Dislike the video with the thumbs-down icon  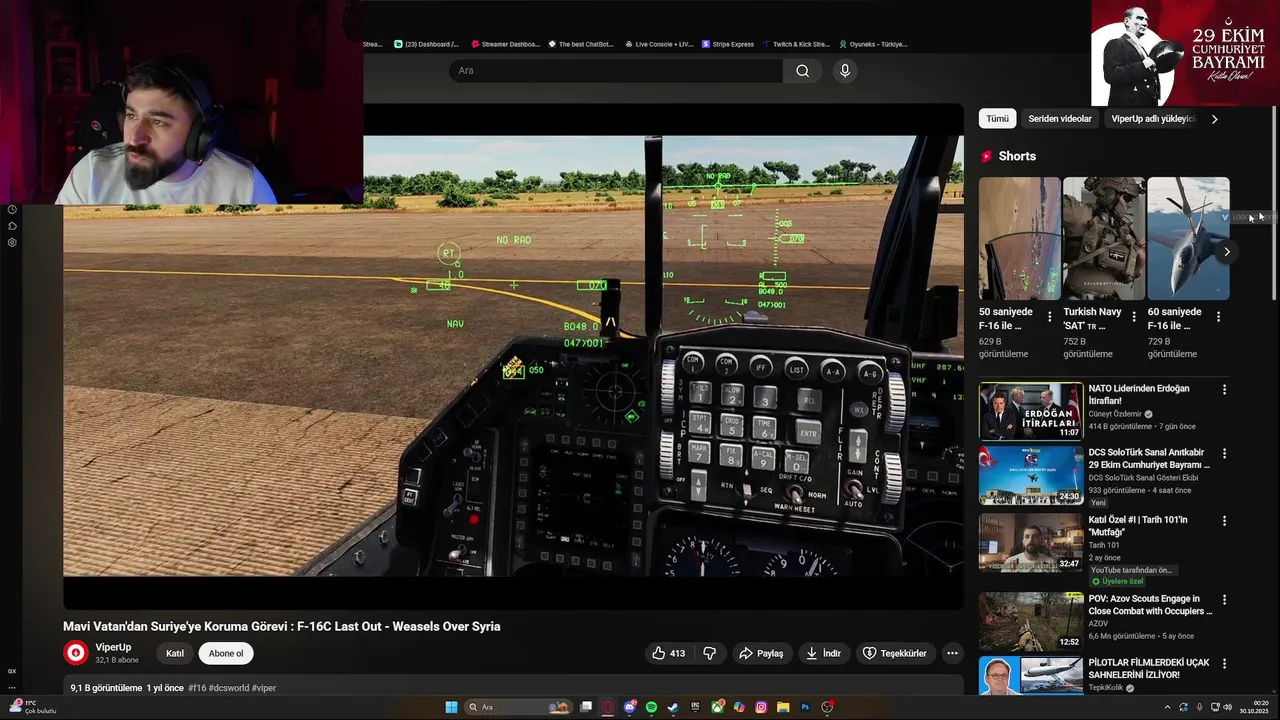point(710,653)
